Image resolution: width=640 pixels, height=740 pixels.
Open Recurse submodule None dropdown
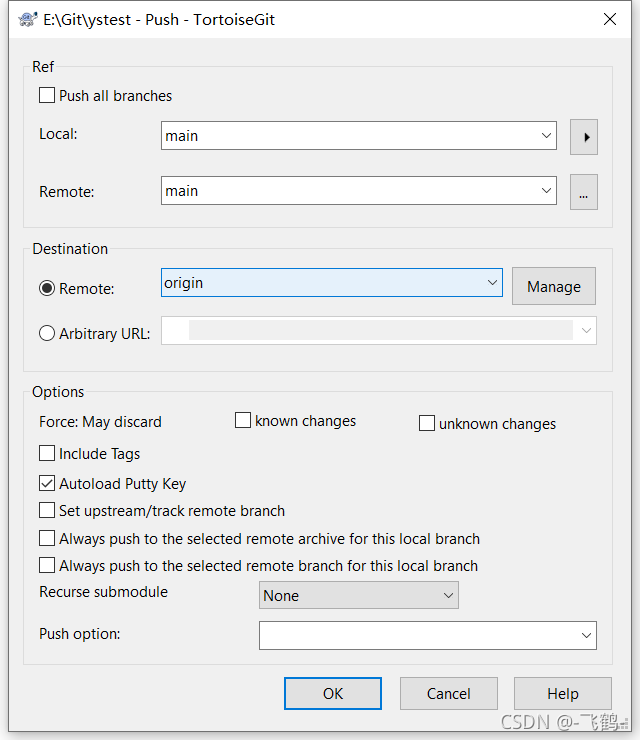(359, 595)
